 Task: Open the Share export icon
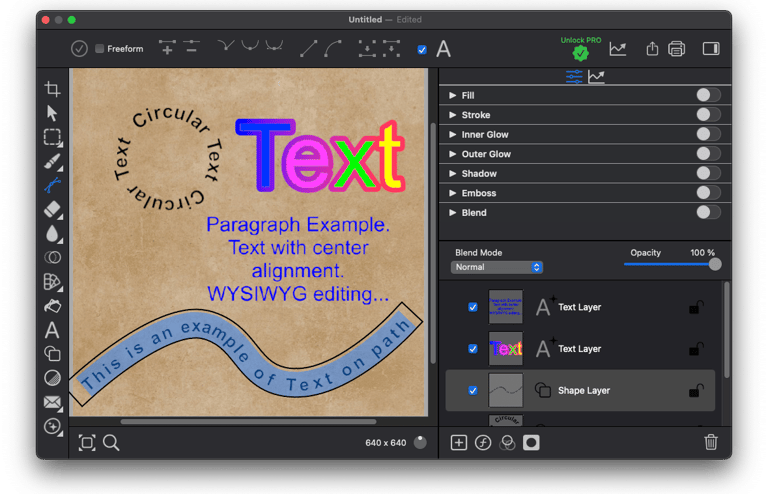tap(653, 48)
